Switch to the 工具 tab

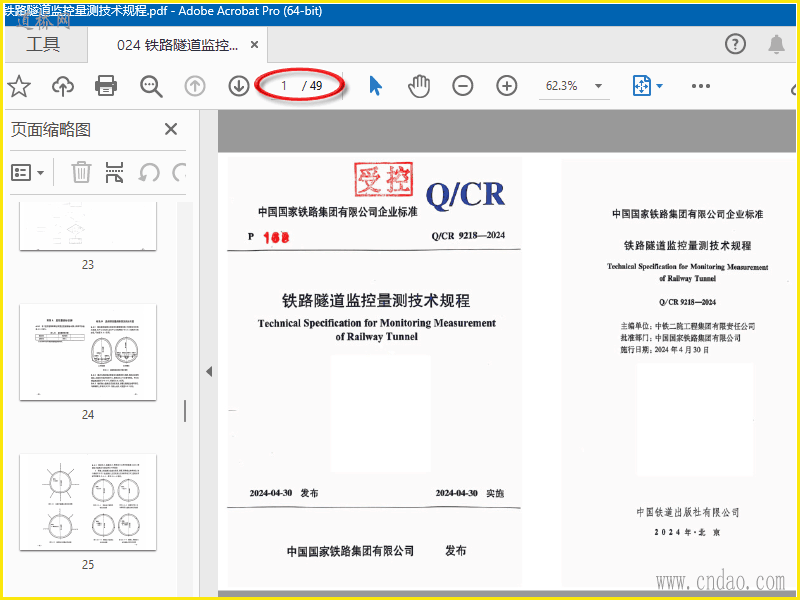click(43, 44)
